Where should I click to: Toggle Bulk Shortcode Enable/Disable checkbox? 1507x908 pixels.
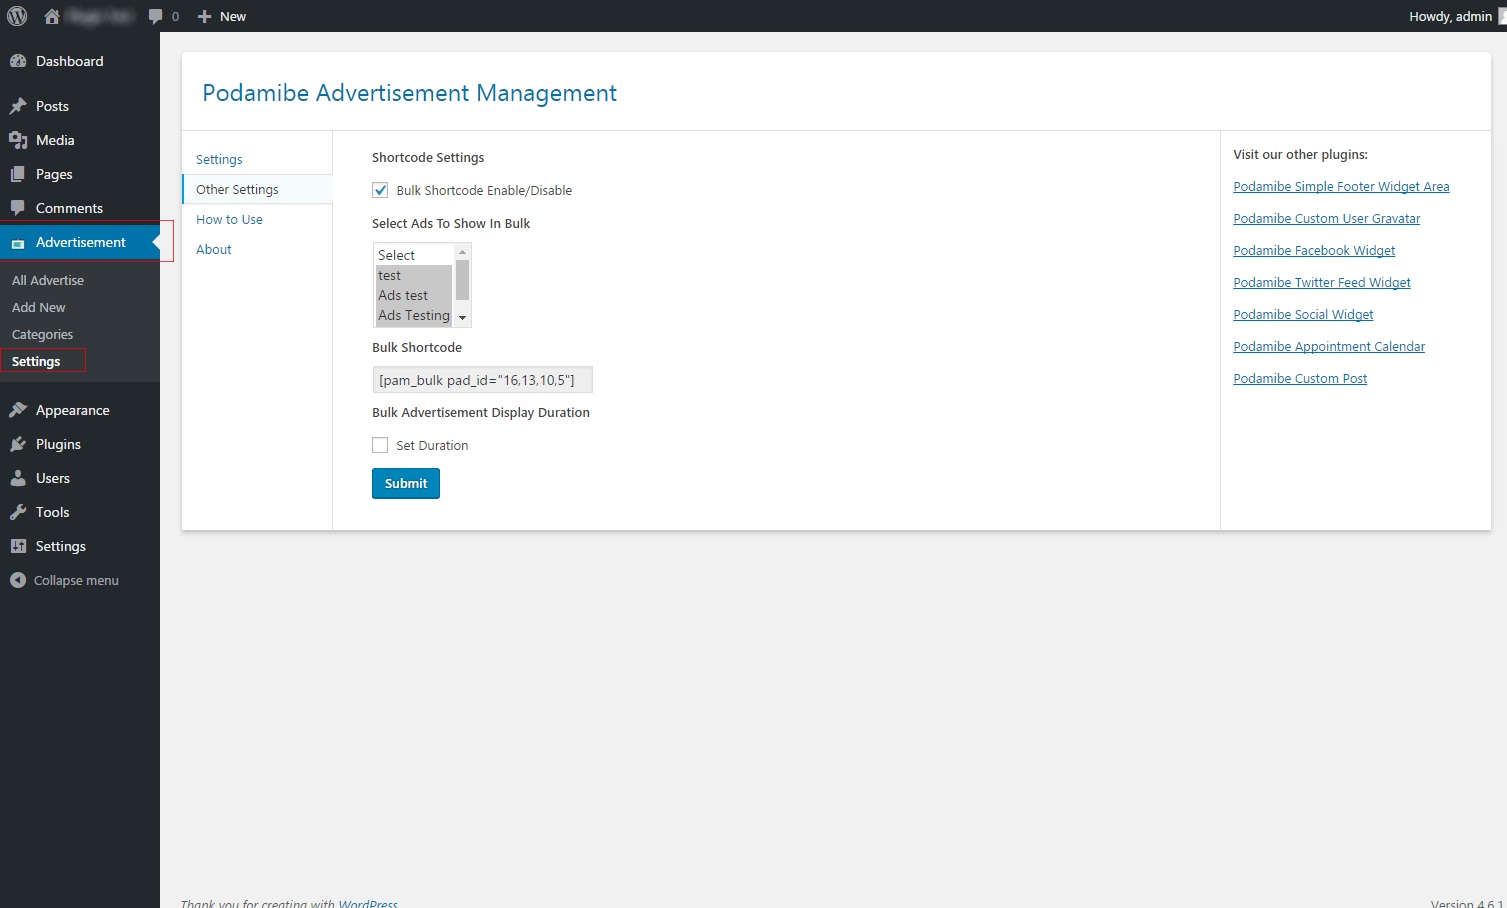click(x=380, y=190)
